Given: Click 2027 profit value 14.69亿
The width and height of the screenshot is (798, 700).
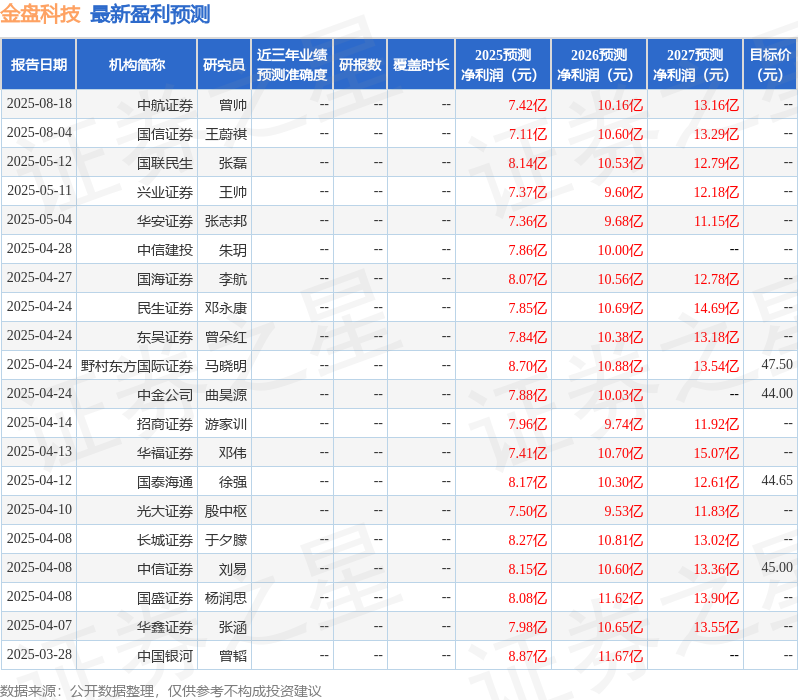Looking at the screenshot, I should (x=717, y=309).
